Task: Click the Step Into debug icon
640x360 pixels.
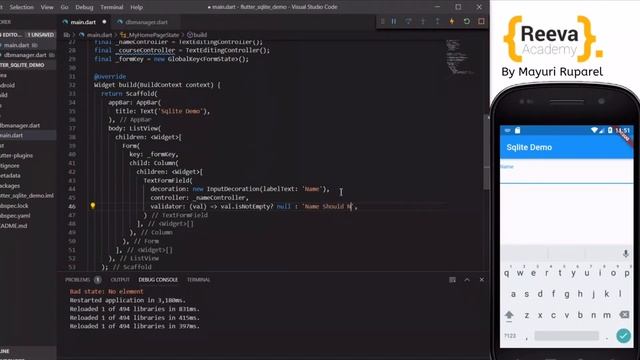Action: 423,21
